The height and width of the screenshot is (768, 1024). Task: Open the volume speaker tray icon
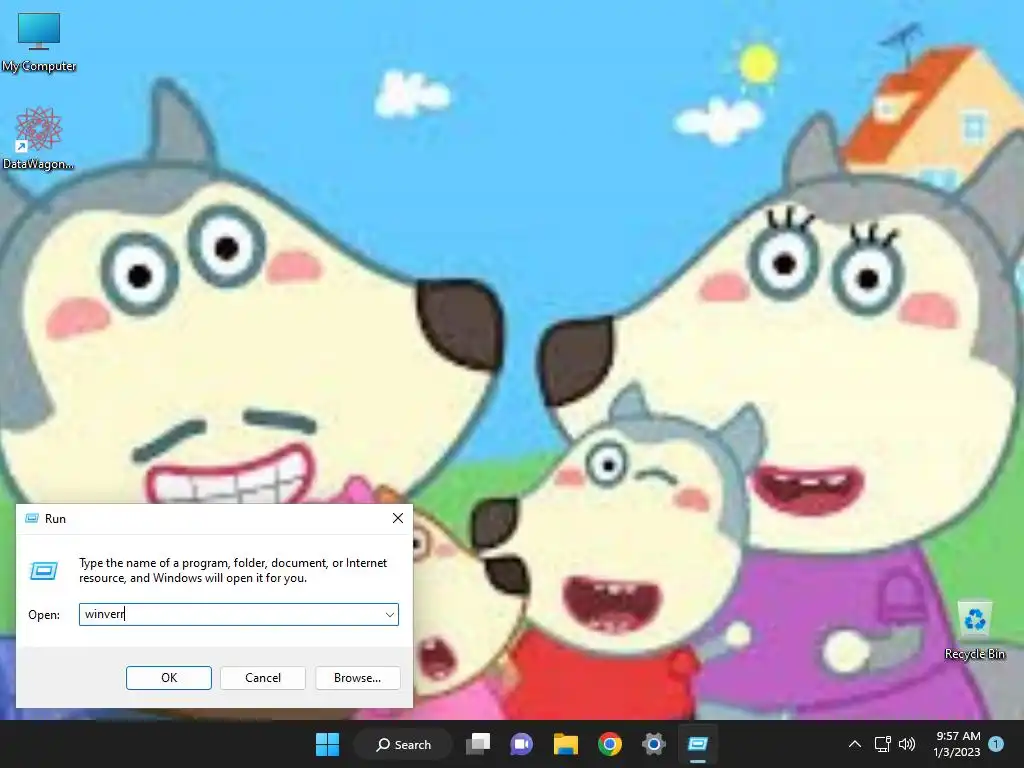tap(907, 744)
